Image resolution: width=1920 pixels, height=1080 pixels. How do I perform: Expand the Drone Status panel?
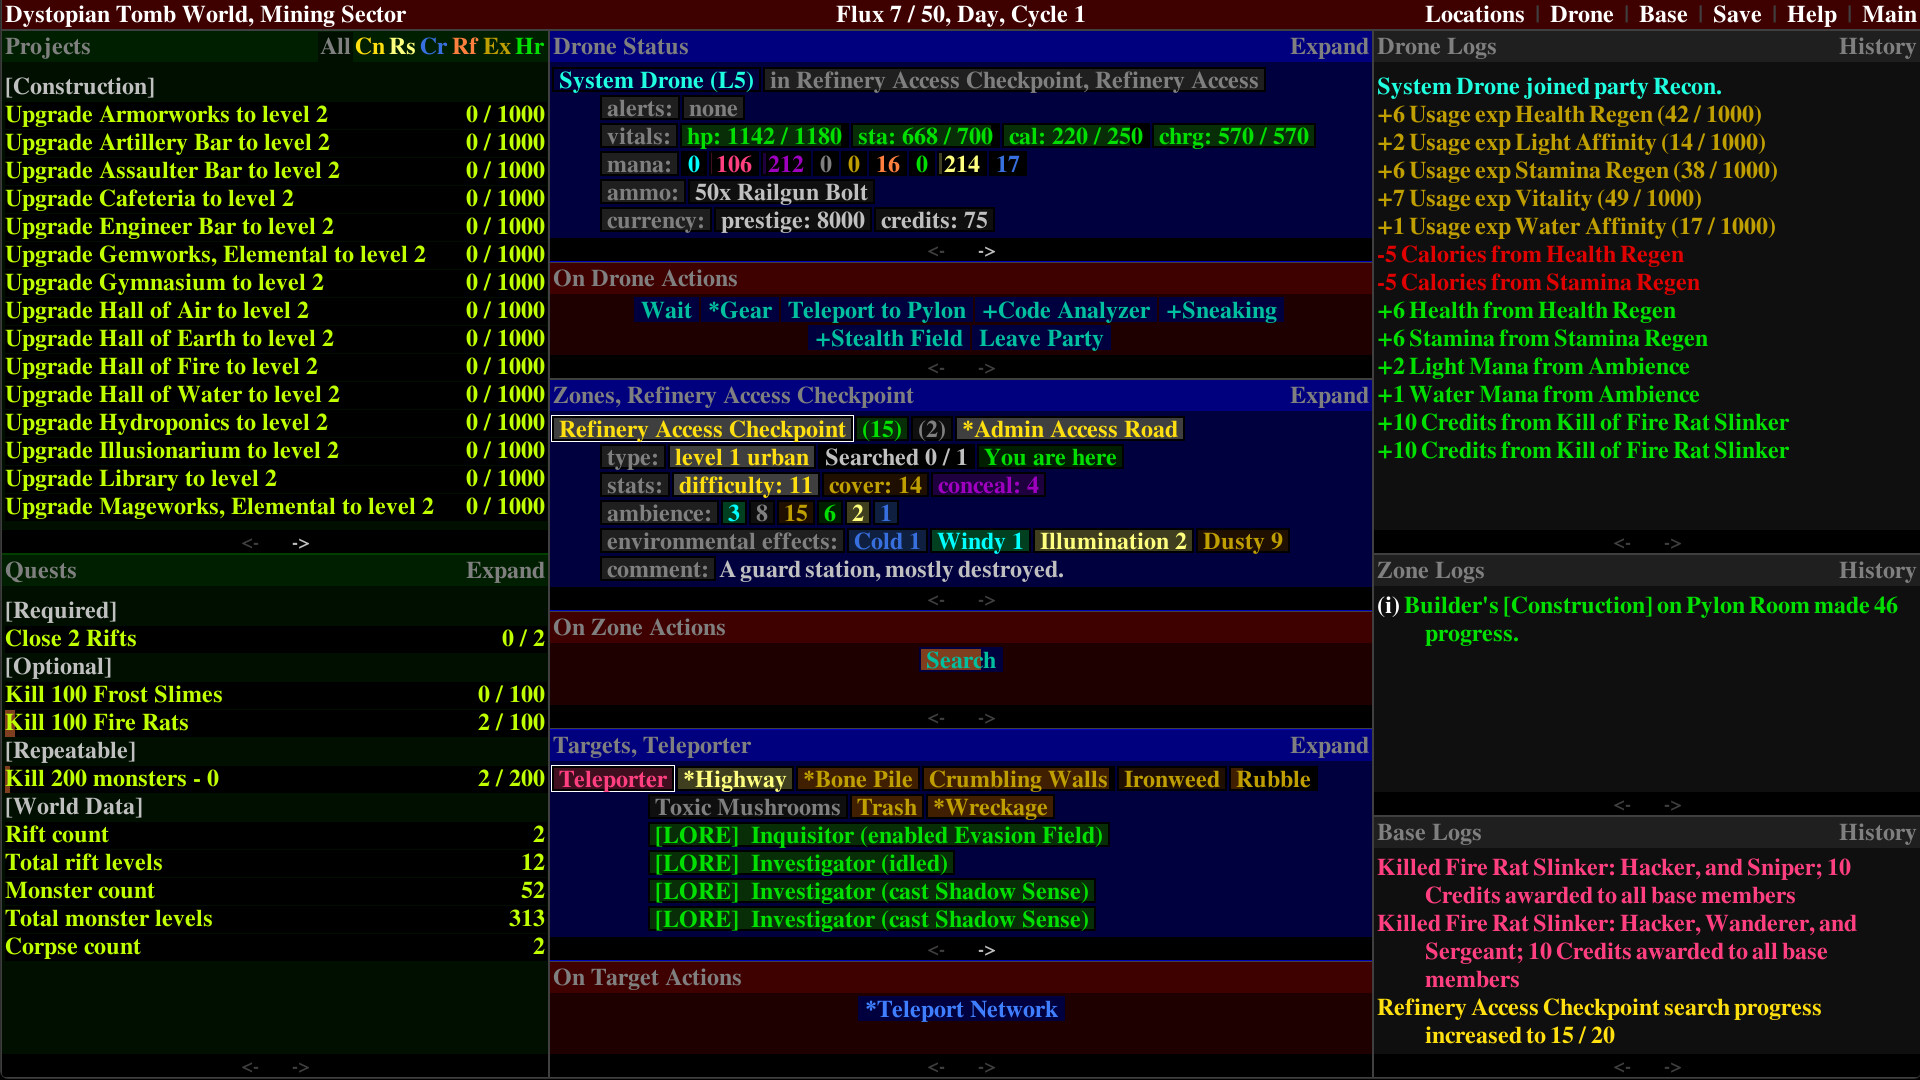coord(1329,46)
